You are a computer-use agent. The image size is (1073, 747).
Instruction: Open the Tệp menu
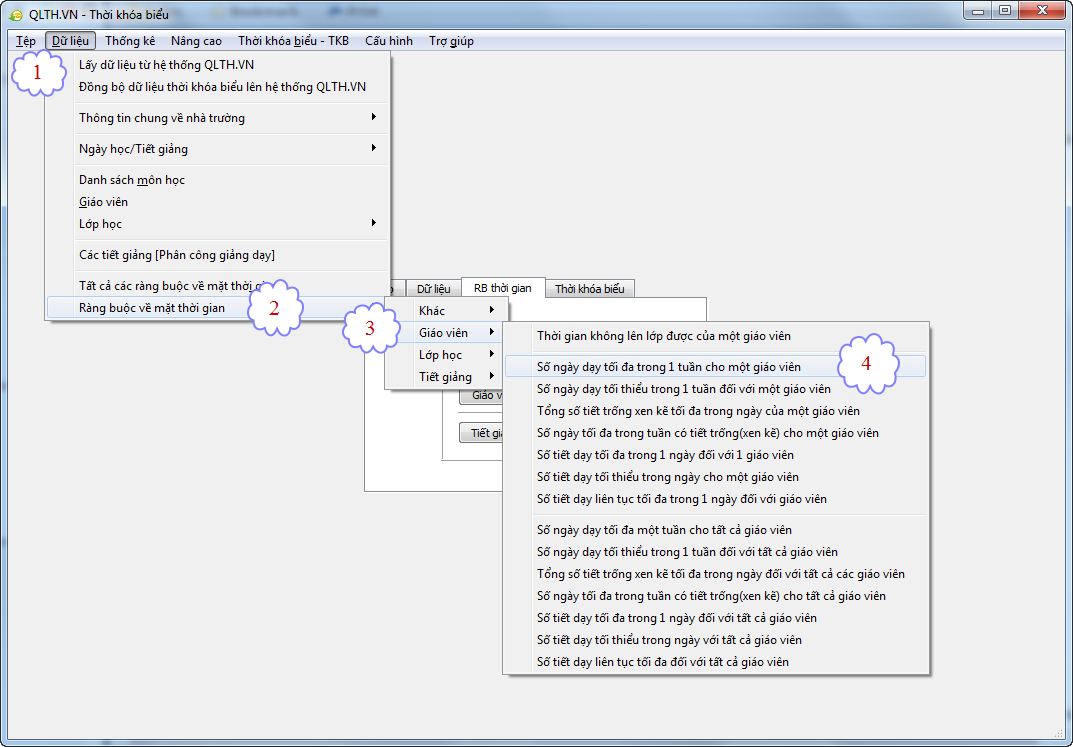[x=25, y=41]
